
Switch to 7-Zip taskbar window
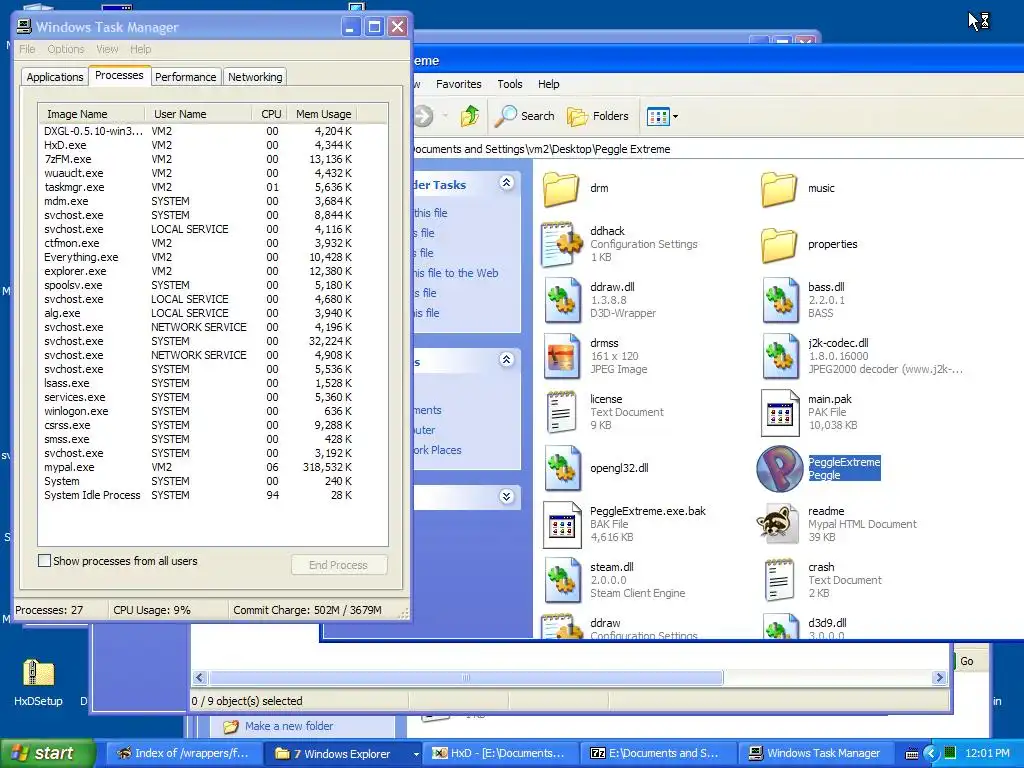pos(658,754)
